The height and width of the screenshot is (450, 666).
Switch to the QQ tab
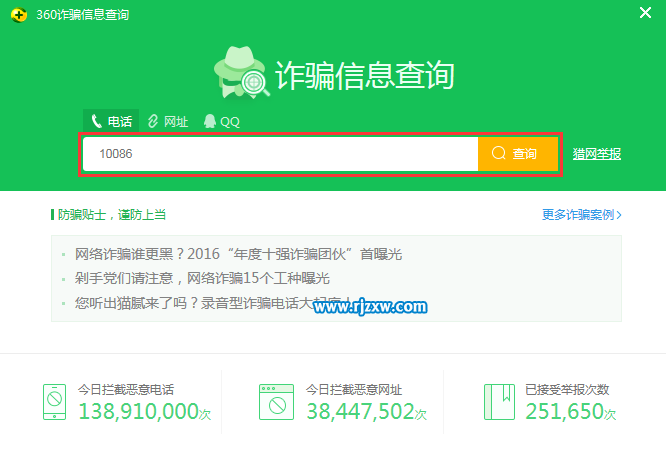tap(222, 122)
